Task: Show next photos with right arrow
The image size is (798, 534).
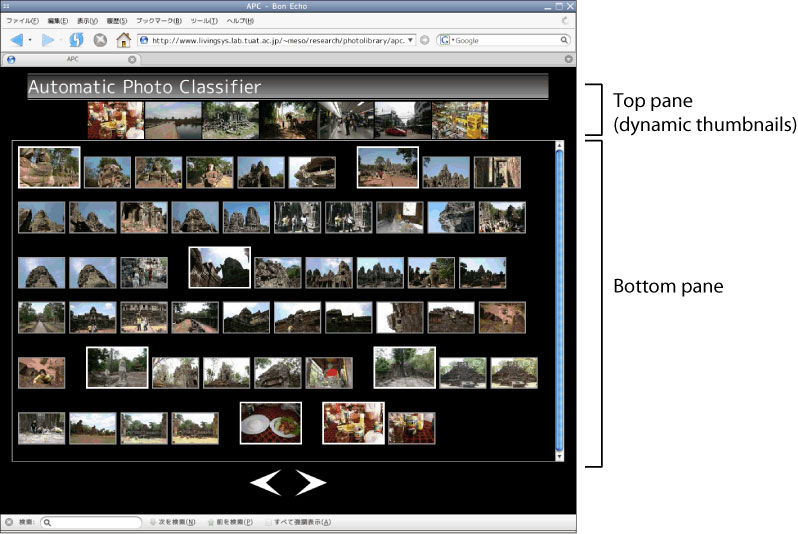Action: (311, 484)
